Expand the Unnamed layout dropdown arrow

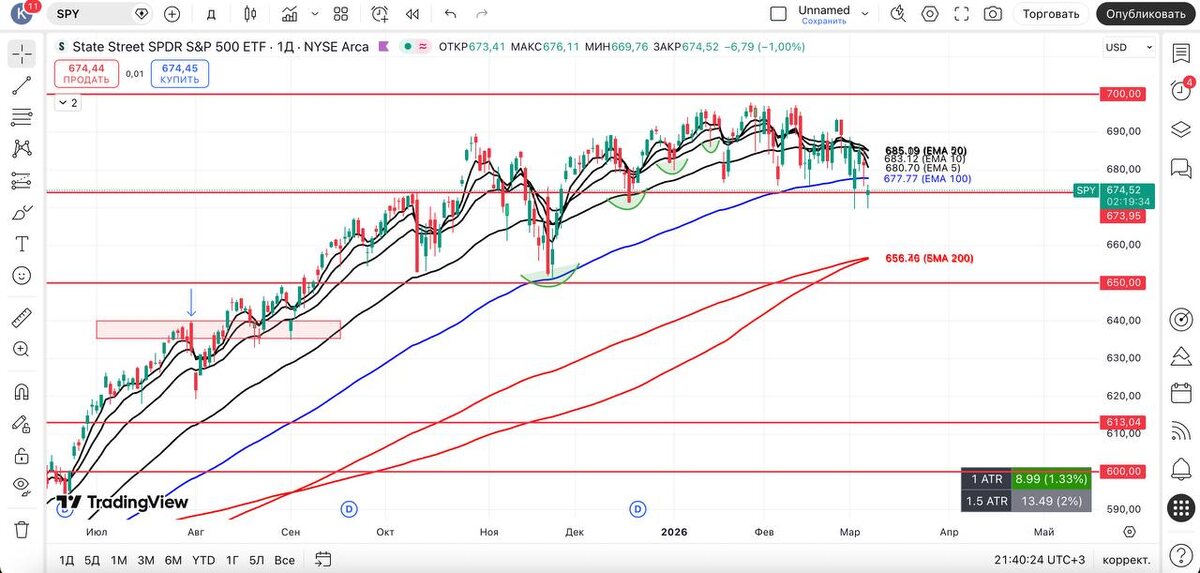coord(865,14)
